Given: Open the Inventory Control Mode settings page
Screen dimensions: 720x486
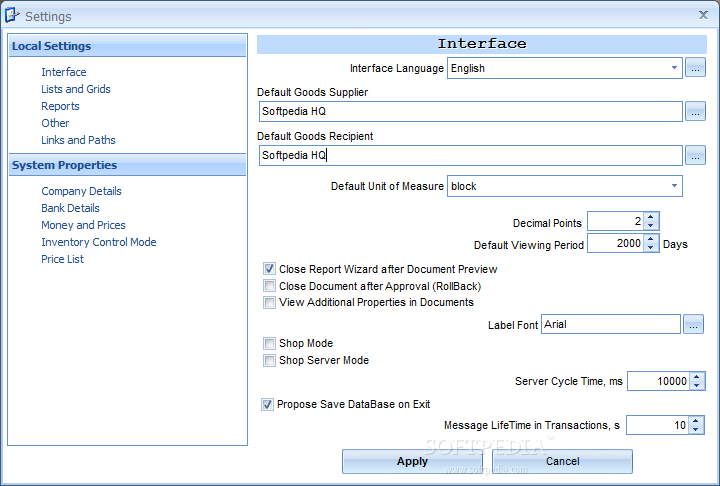Looking at the screenshot, I should [x=99, y=242].
